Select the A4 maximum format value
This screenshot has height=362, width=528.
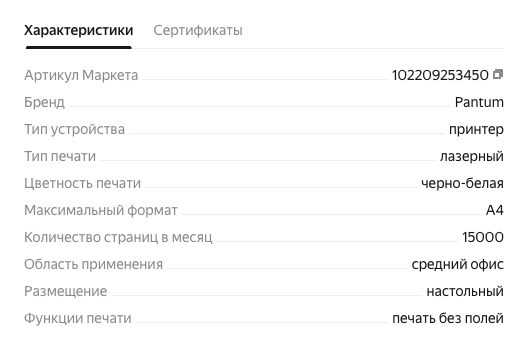tap(495, 210)
